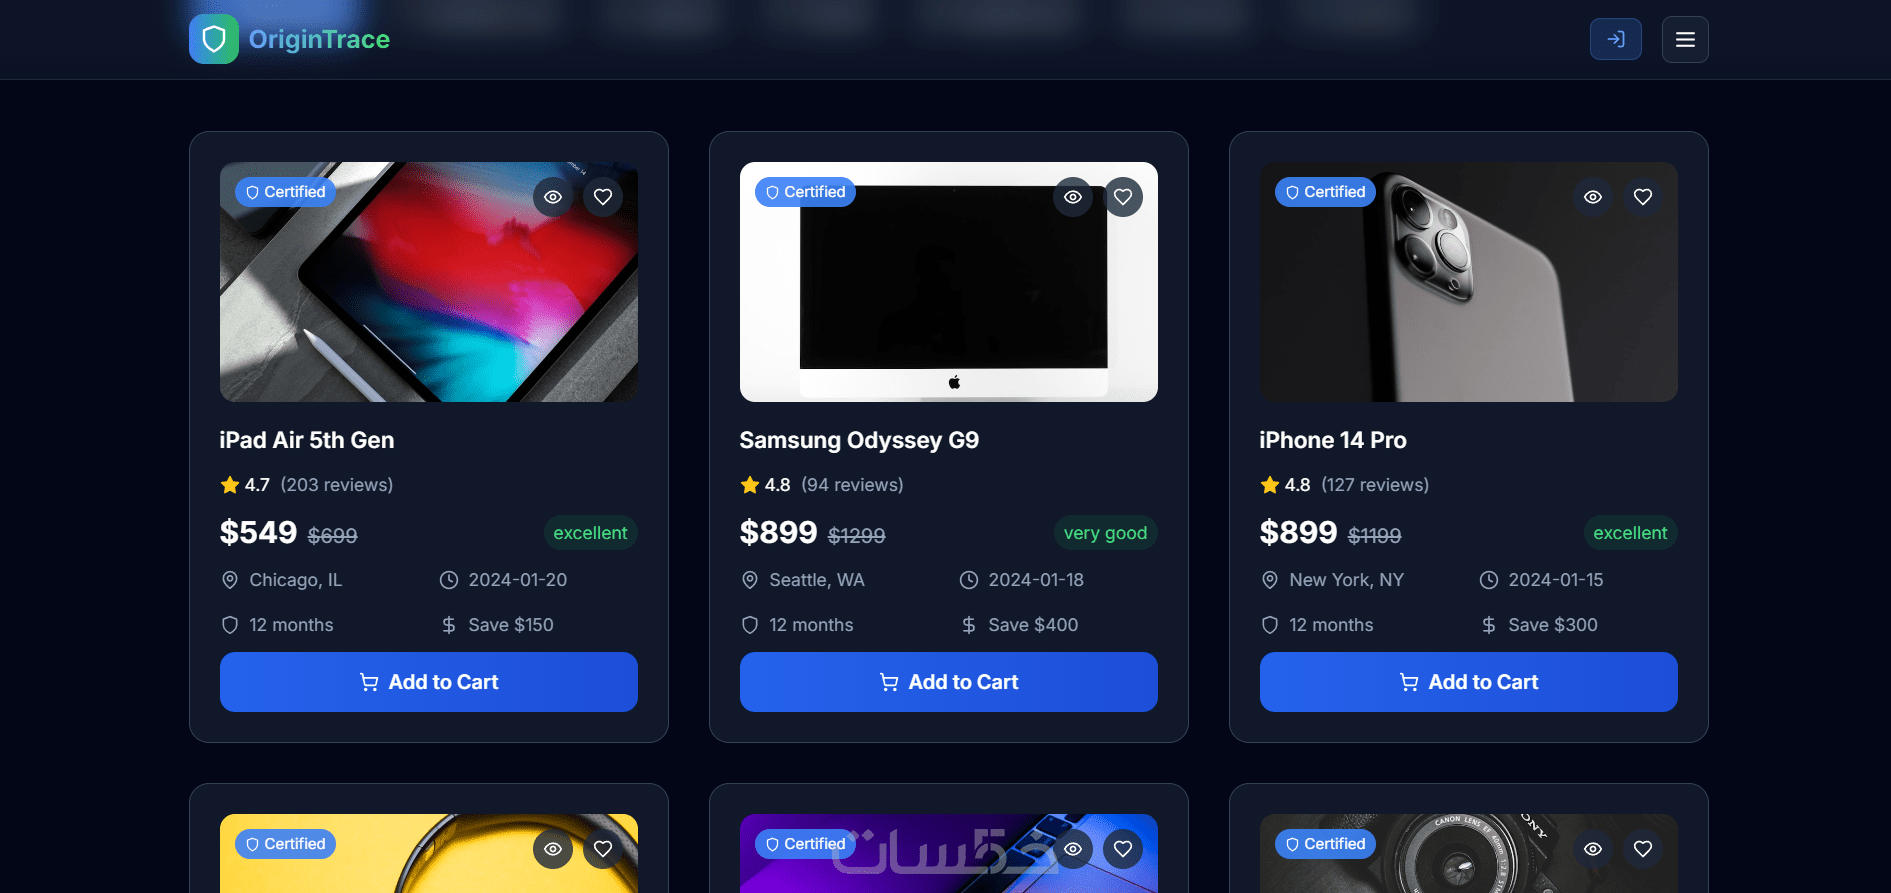This screenshot has height=893, width=1891.
Task: Add Samsung Odyssey G9 to cart
Action: click(x=949, y=682)
